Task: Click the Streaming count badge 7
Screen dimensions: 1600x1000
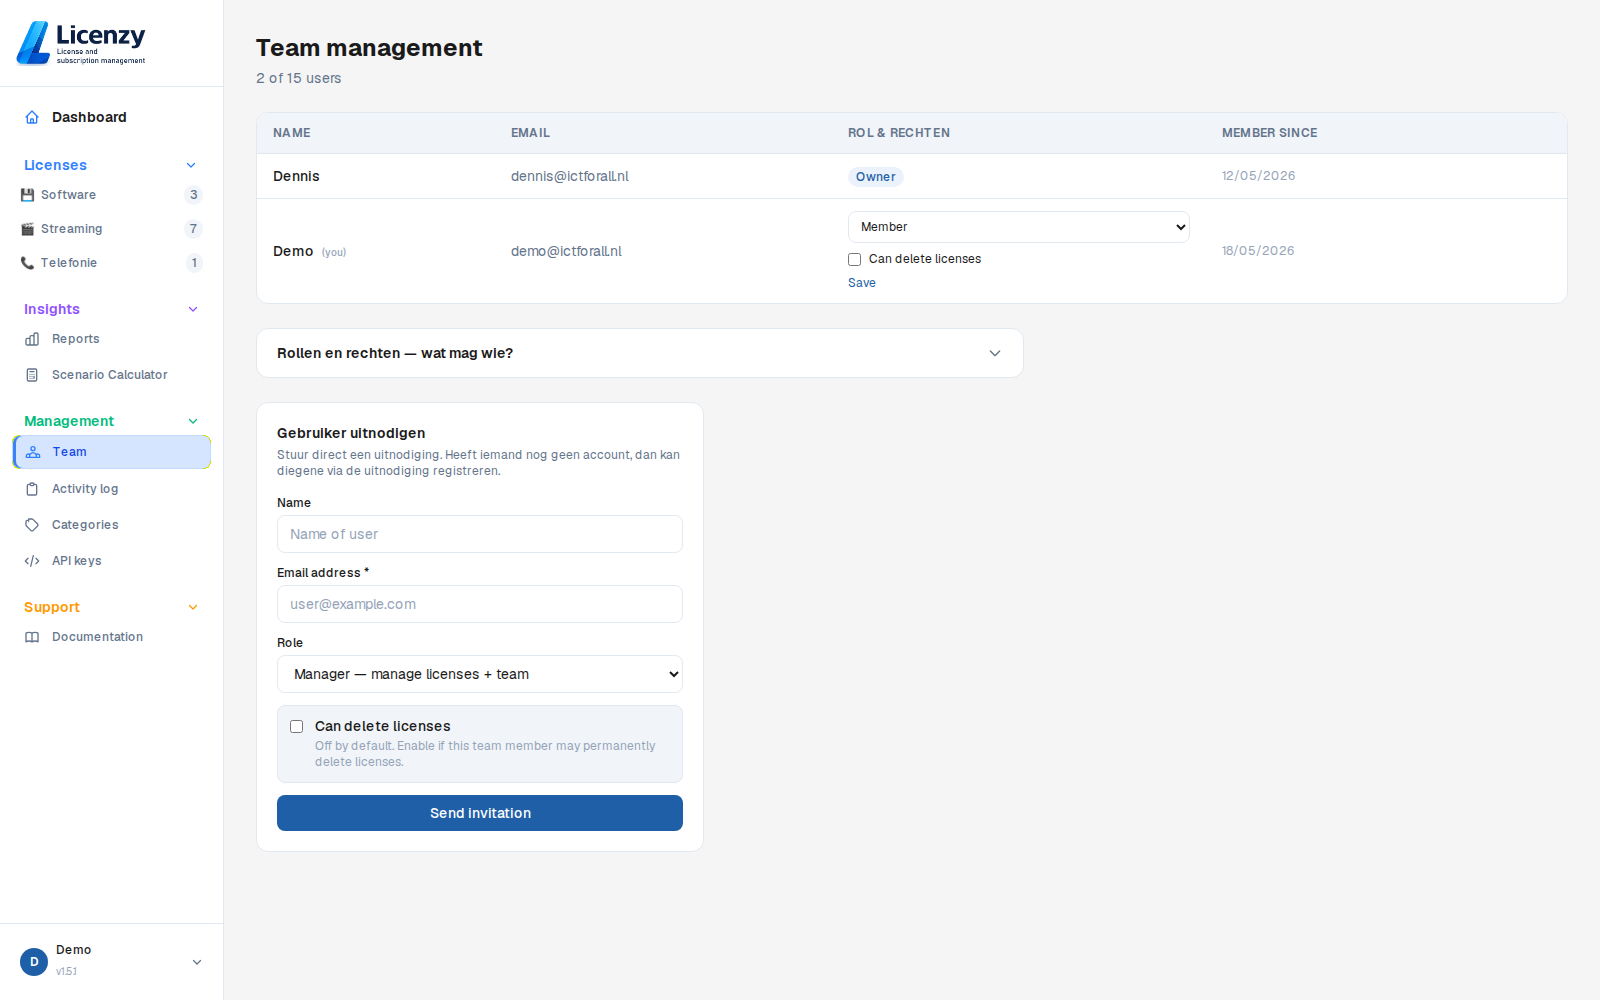Action: pyautogui.click(x=194, y=229)
